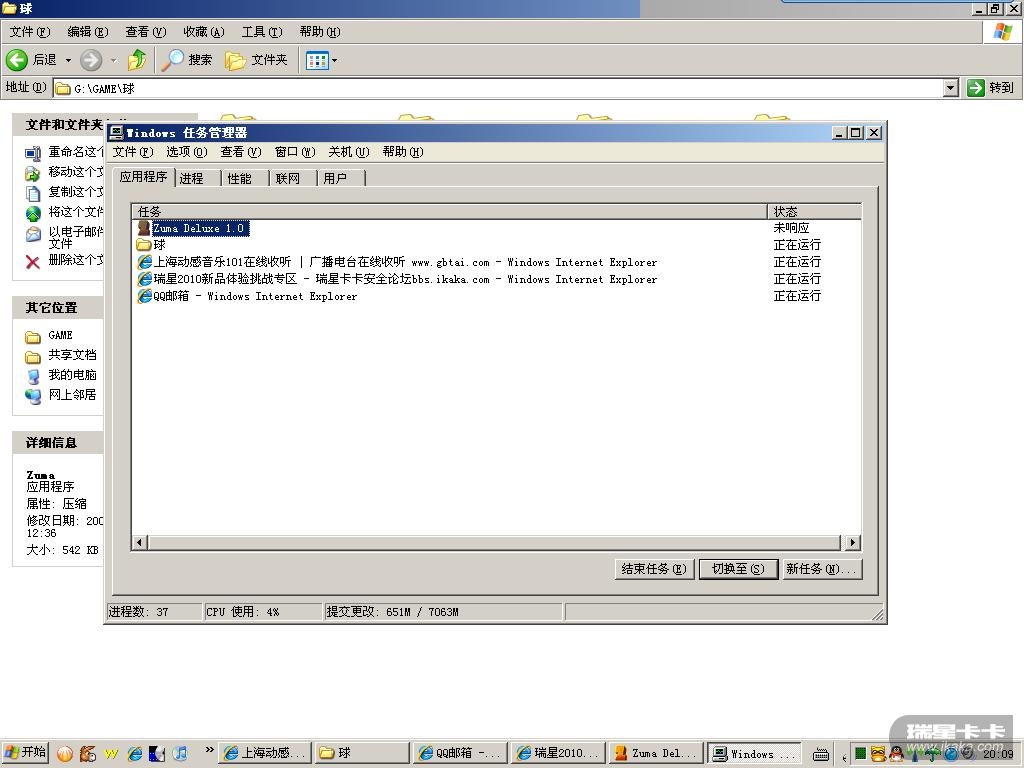Select the 瑞星2010新品体验挑战专区 task row
This screenshot has width=1024, height=768.
[397, 279]
